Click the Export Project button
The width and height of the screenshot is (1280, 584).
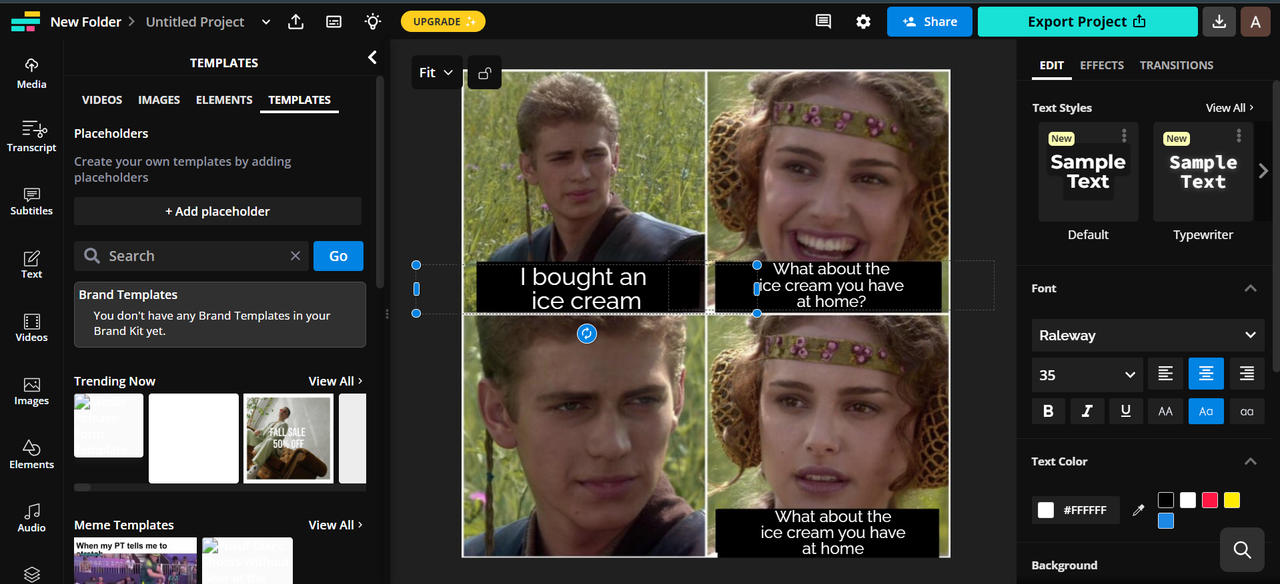(x=1087, y=21)
